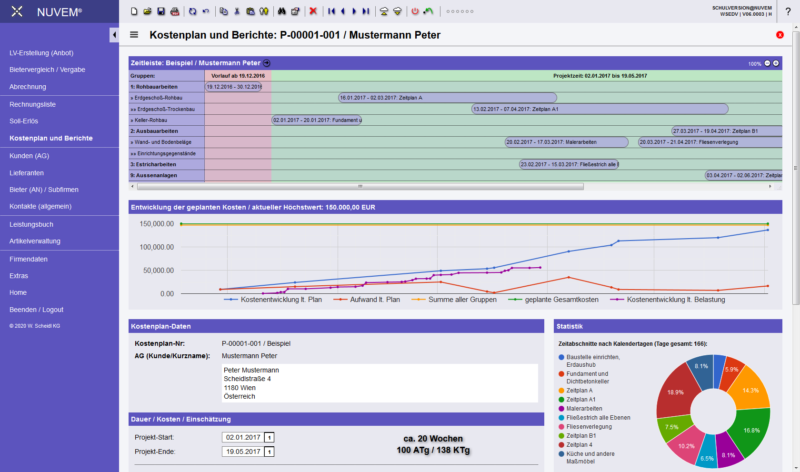Toggle Aufwand lt. Plan legend entry
800x472 pixels.
tap(367, 300)
